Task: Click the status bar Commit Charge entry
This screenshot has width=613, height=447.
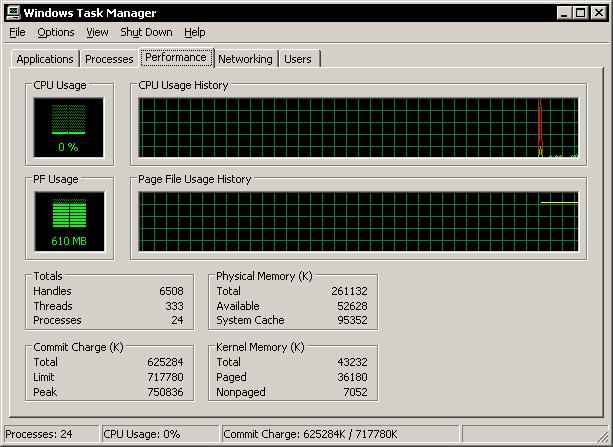Action: [340, 434]
